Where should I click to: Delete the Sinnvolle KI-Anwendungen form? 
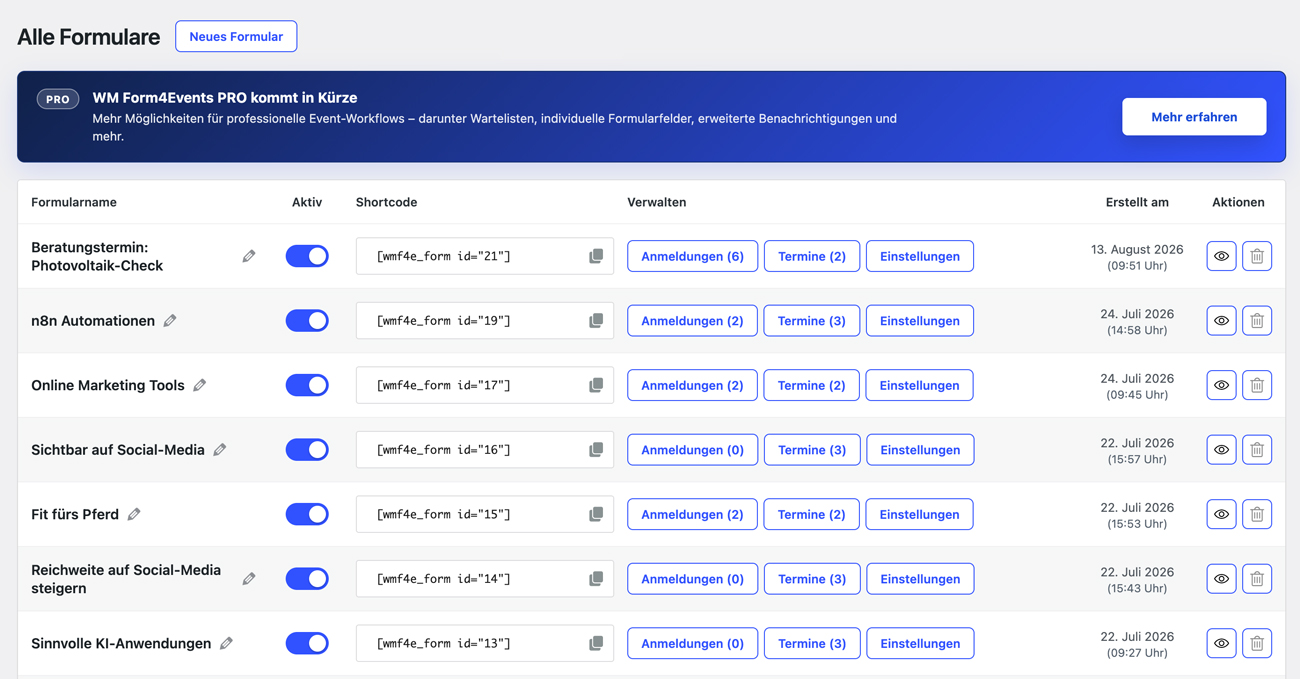pos(1257,643)
